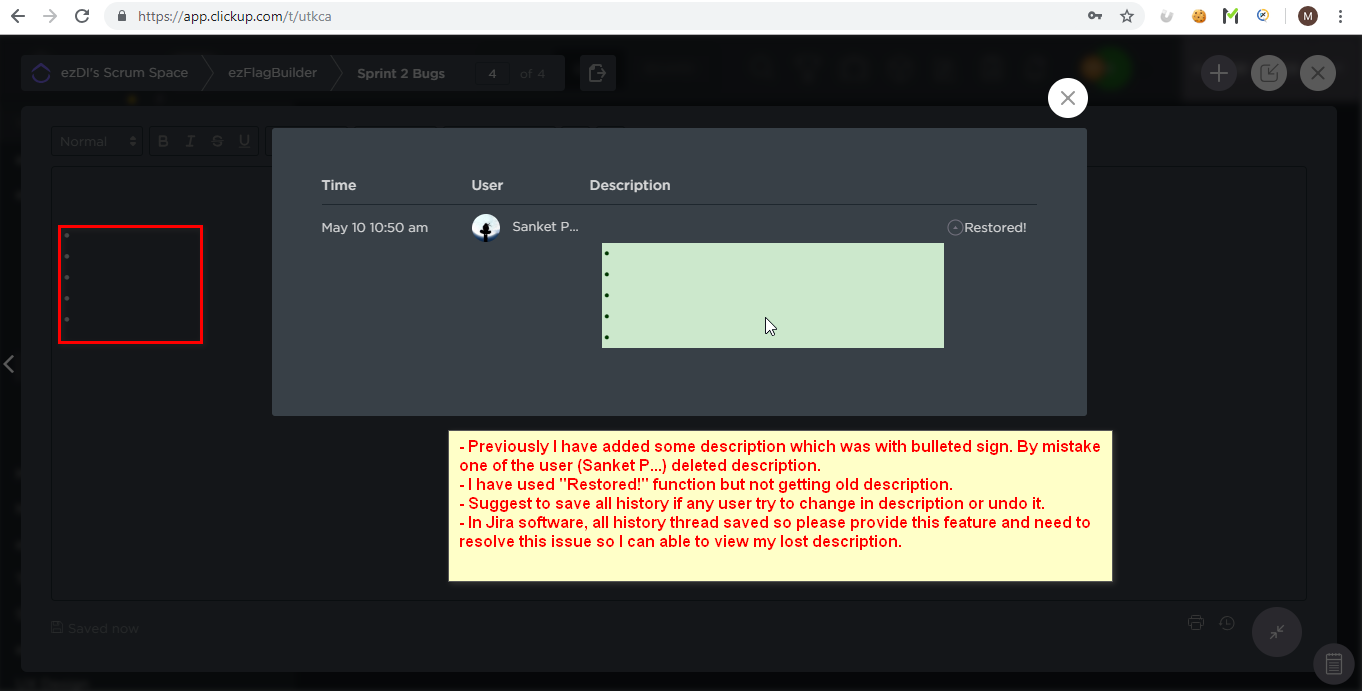
Task: Close the task view with grey X
Action: [1317, 73]
